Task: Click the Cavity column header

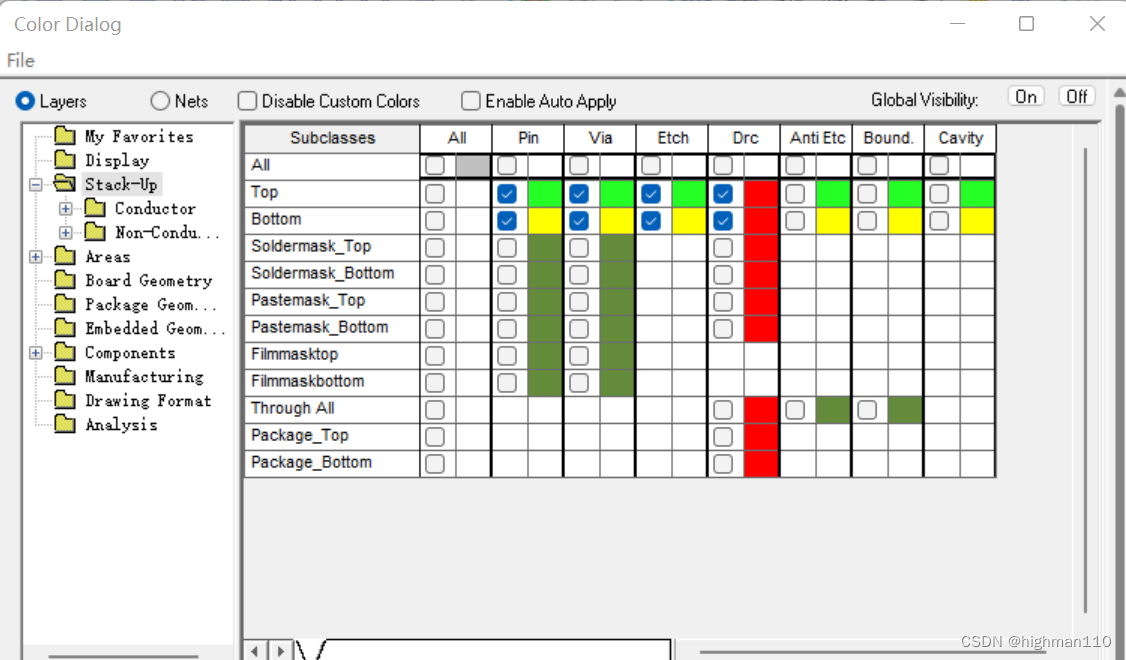Action: tap(960, 138)
